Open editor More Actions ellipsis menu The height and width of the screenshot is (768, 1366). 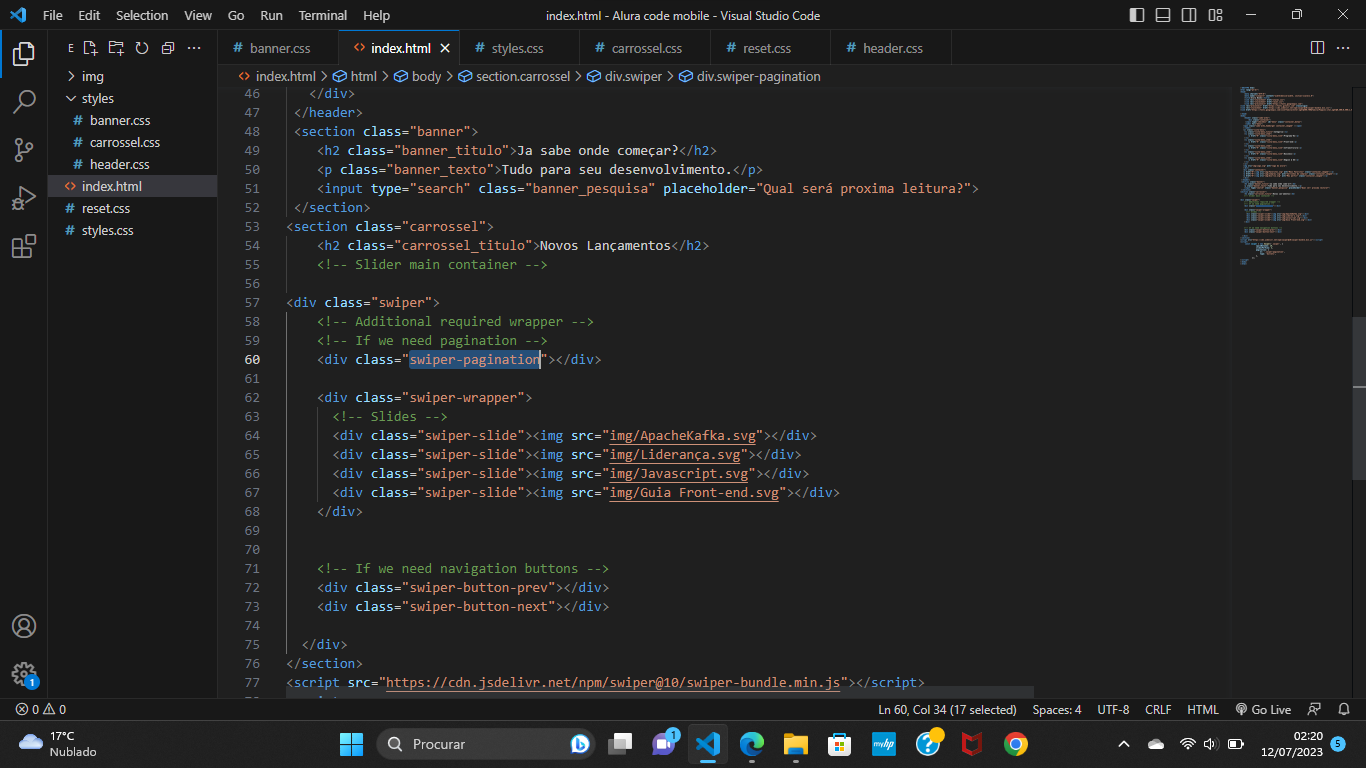1344,48
